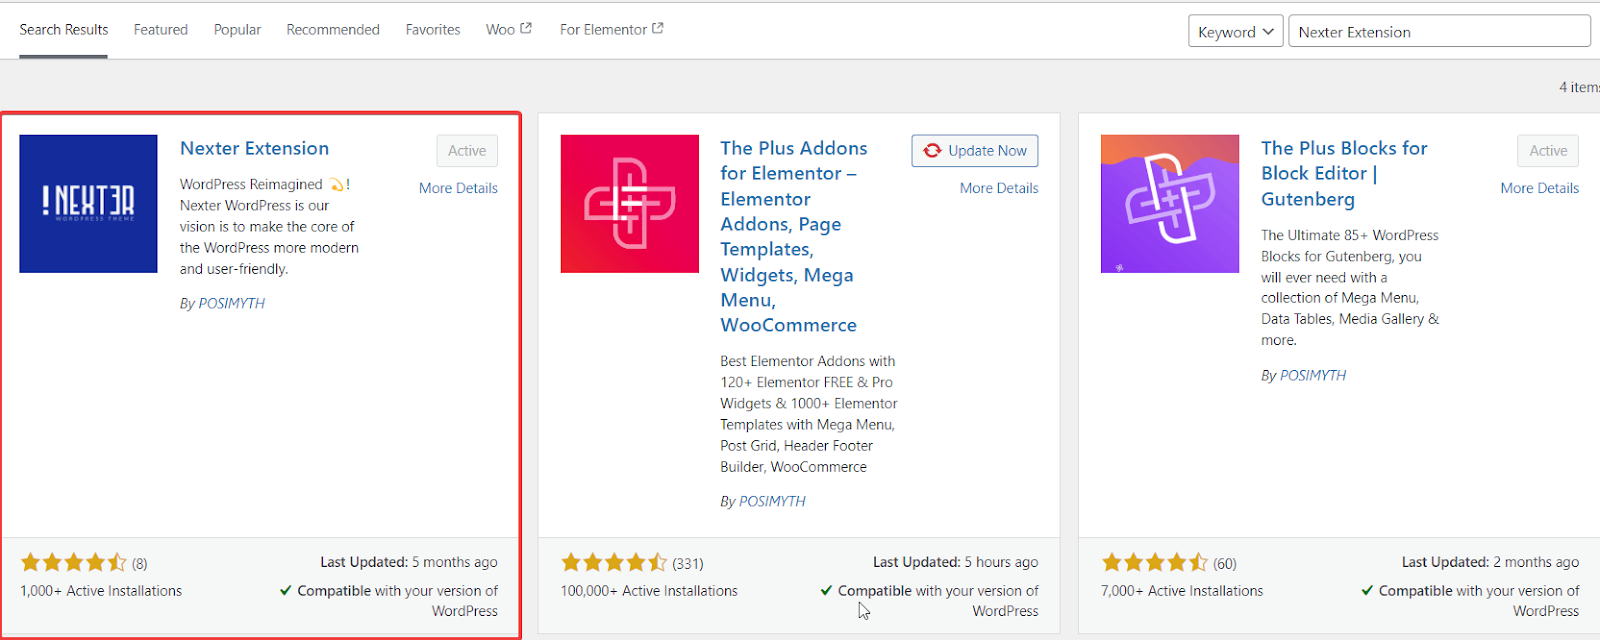Open More Details for The Plus Addons for Elementor
This screenshot has height=640, width=1600.
pyautogui.click(x=999, y=188)
